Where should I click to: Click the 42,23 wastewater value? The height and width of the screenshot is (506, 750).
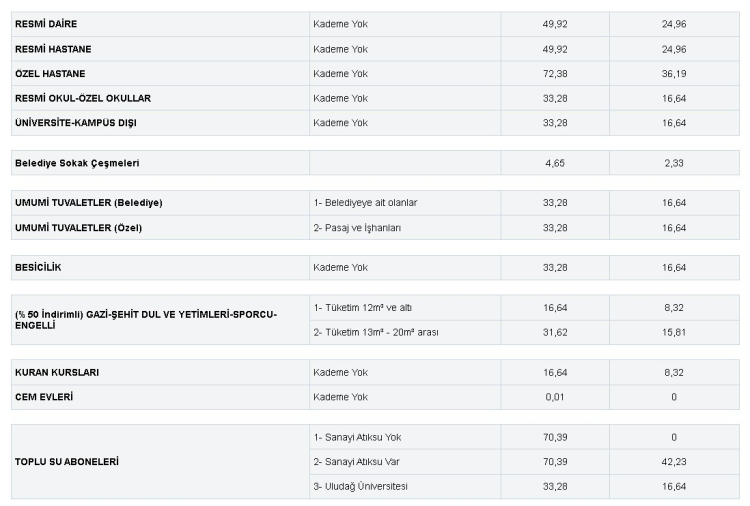(x=674, y=461)
